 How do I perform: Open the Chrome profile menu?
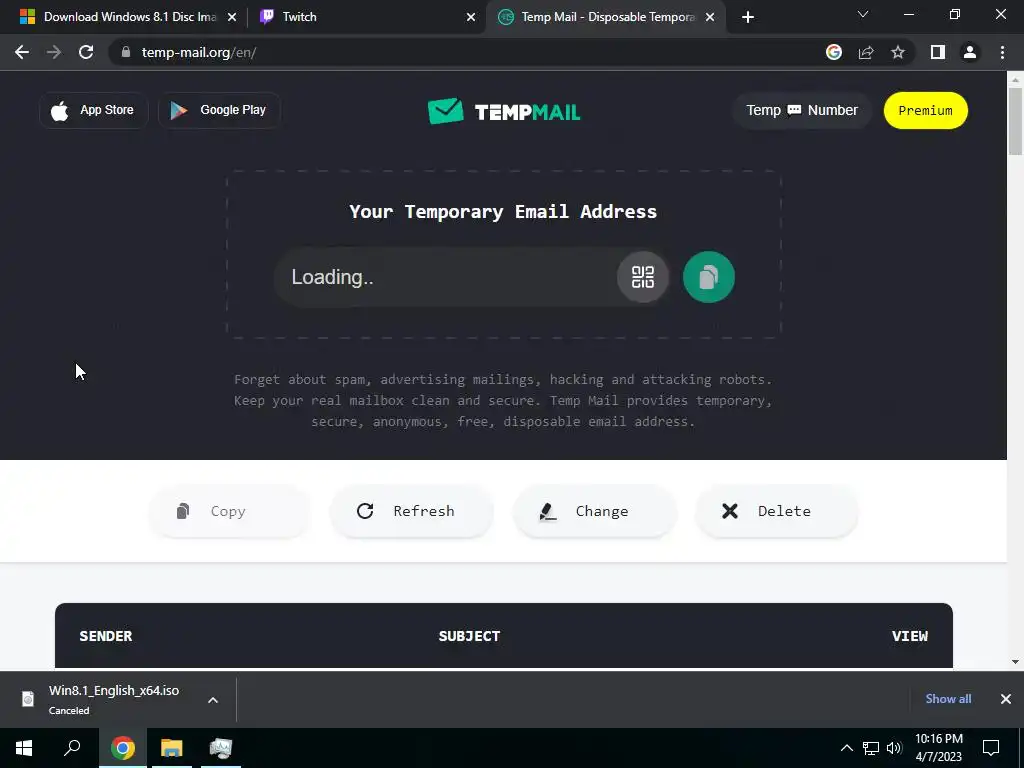(x=970, y=52)
